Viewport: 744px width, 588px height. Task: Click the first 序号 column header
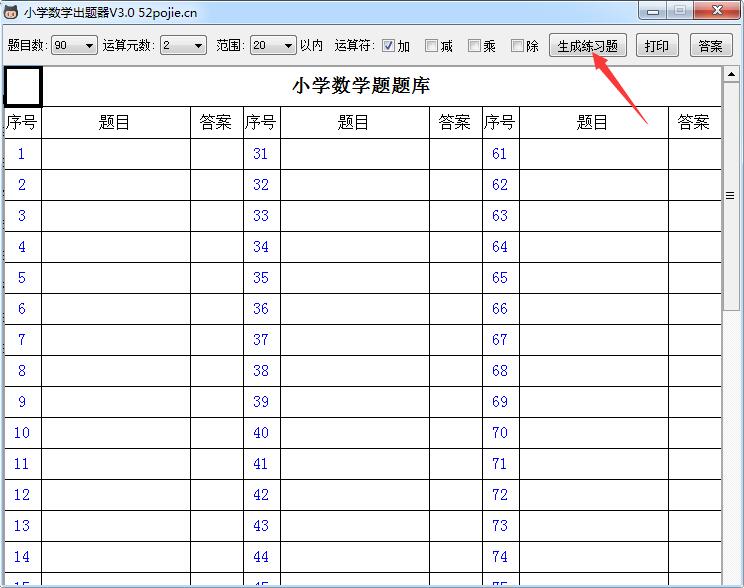click(x=23, y=122)
